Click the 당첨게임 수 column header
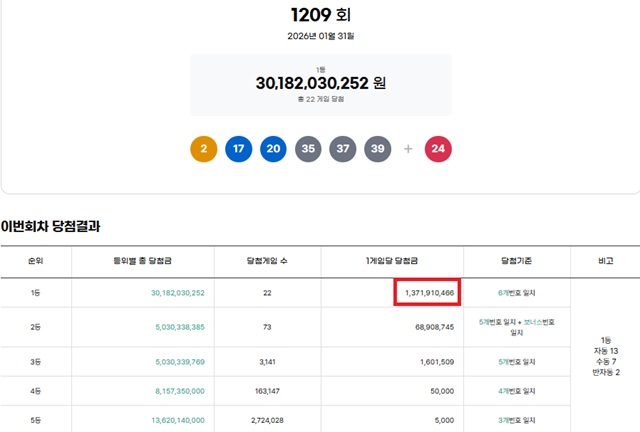Screen dimensions: 640x432 (x=265, y=260)
